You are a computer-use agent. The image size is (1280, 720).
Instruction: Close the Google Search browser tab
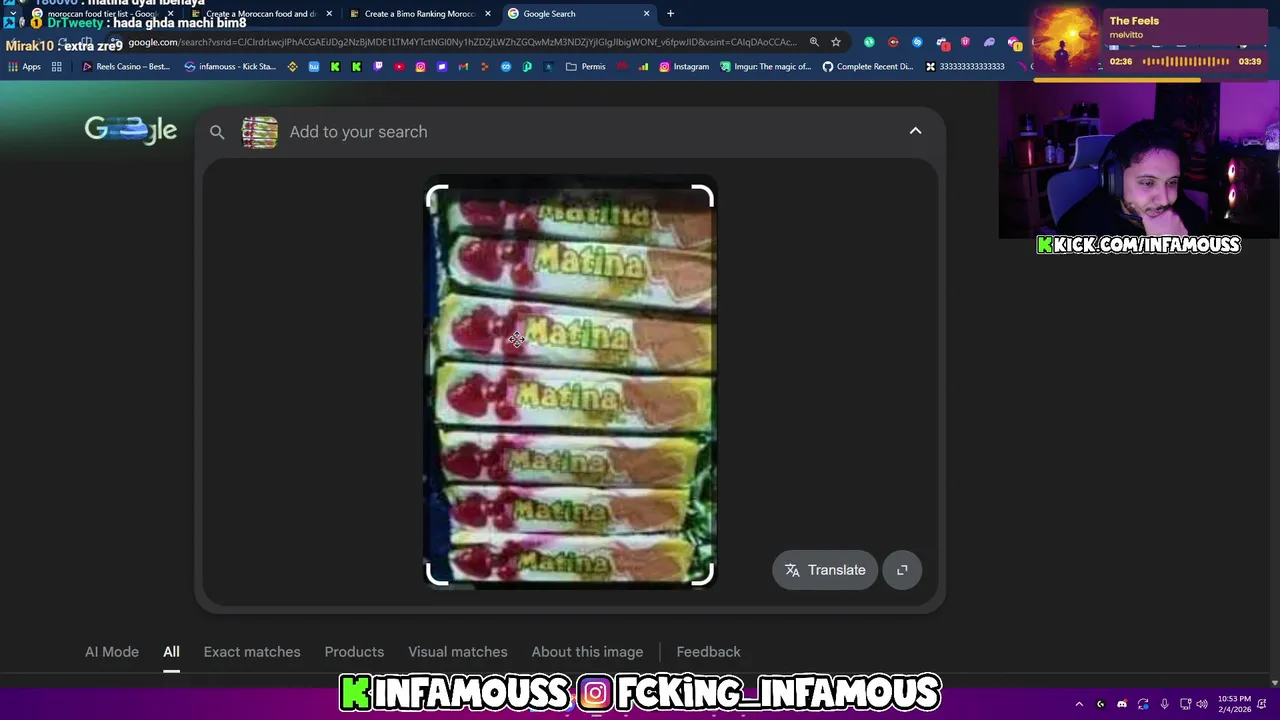(x=646, y=14)
